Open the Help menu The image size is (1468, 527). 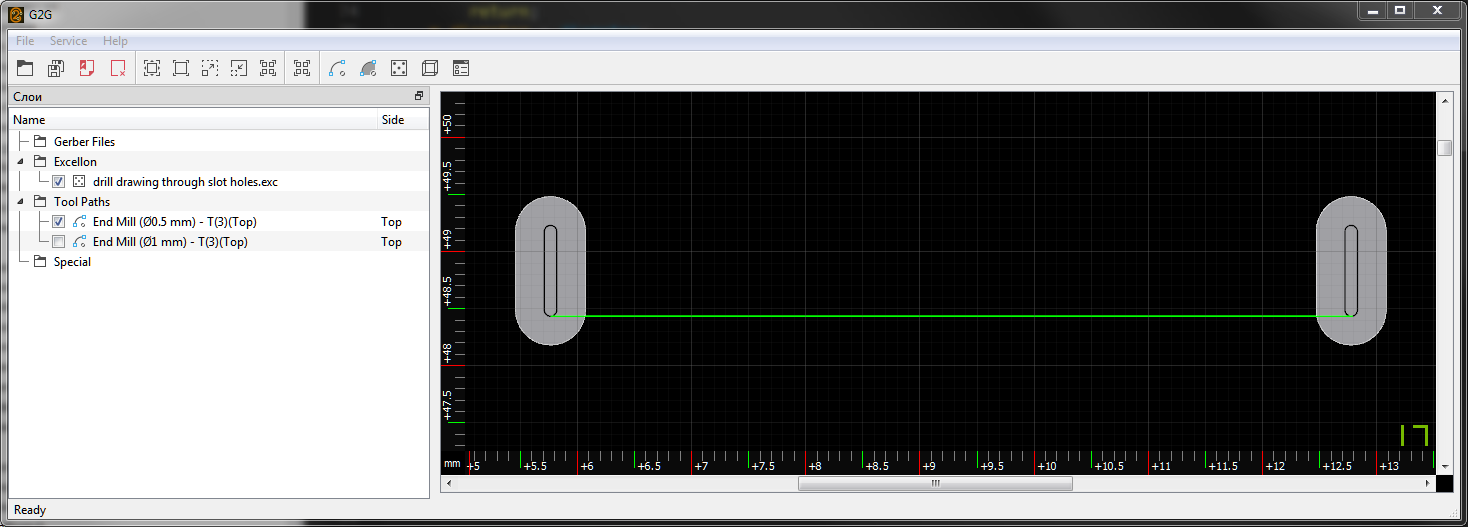pyautogui.click(x=115, y=41)
